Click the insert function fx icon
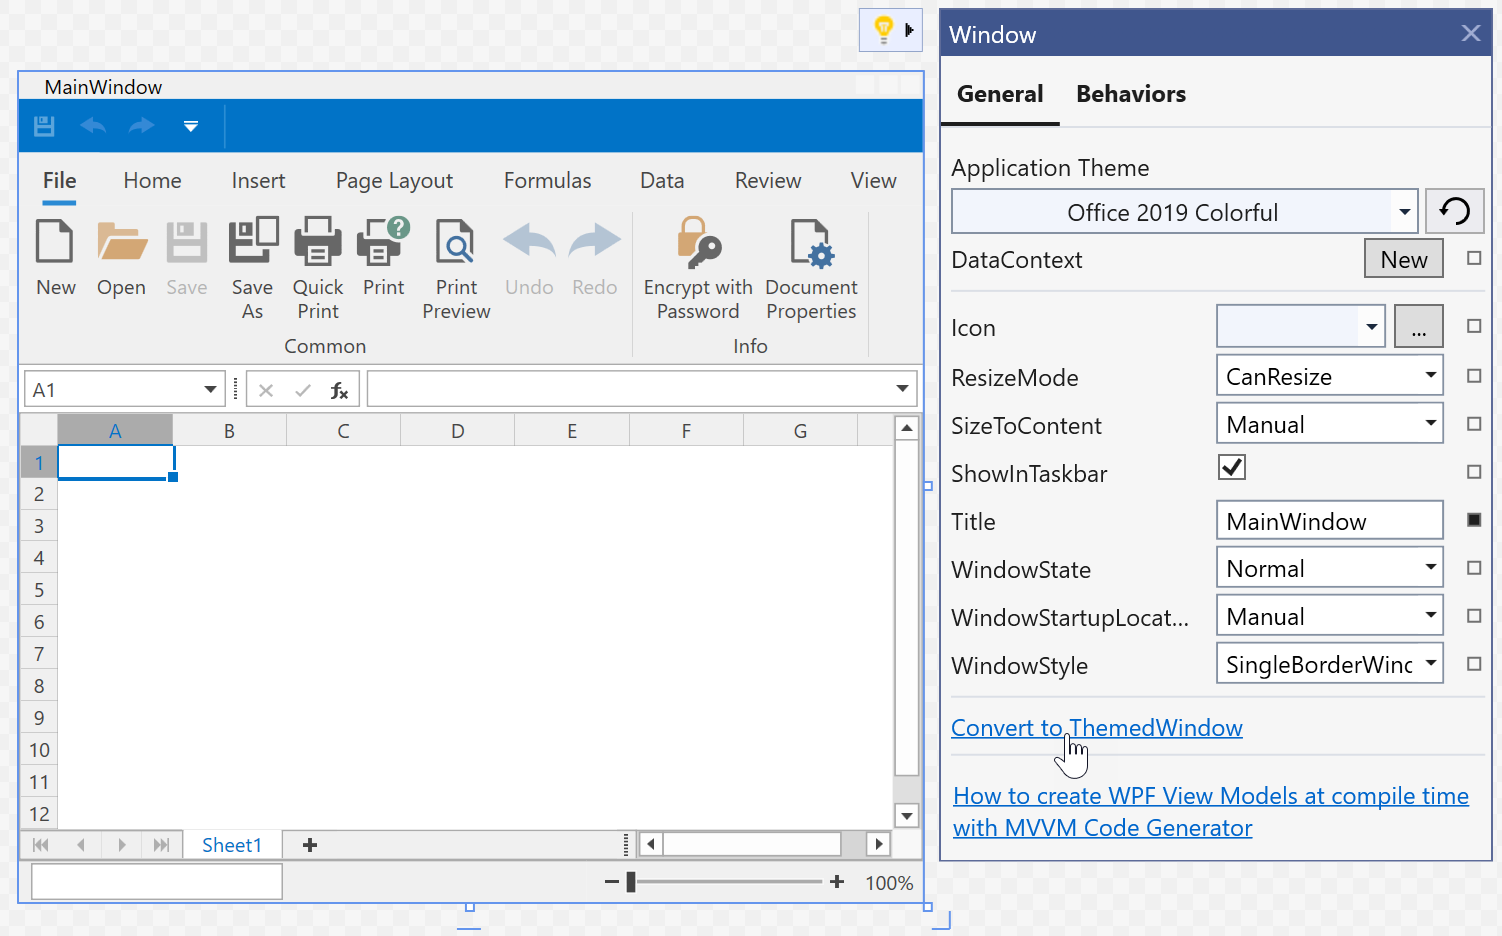This screenshot has height=936, width=1502. [x=339, y=390]
